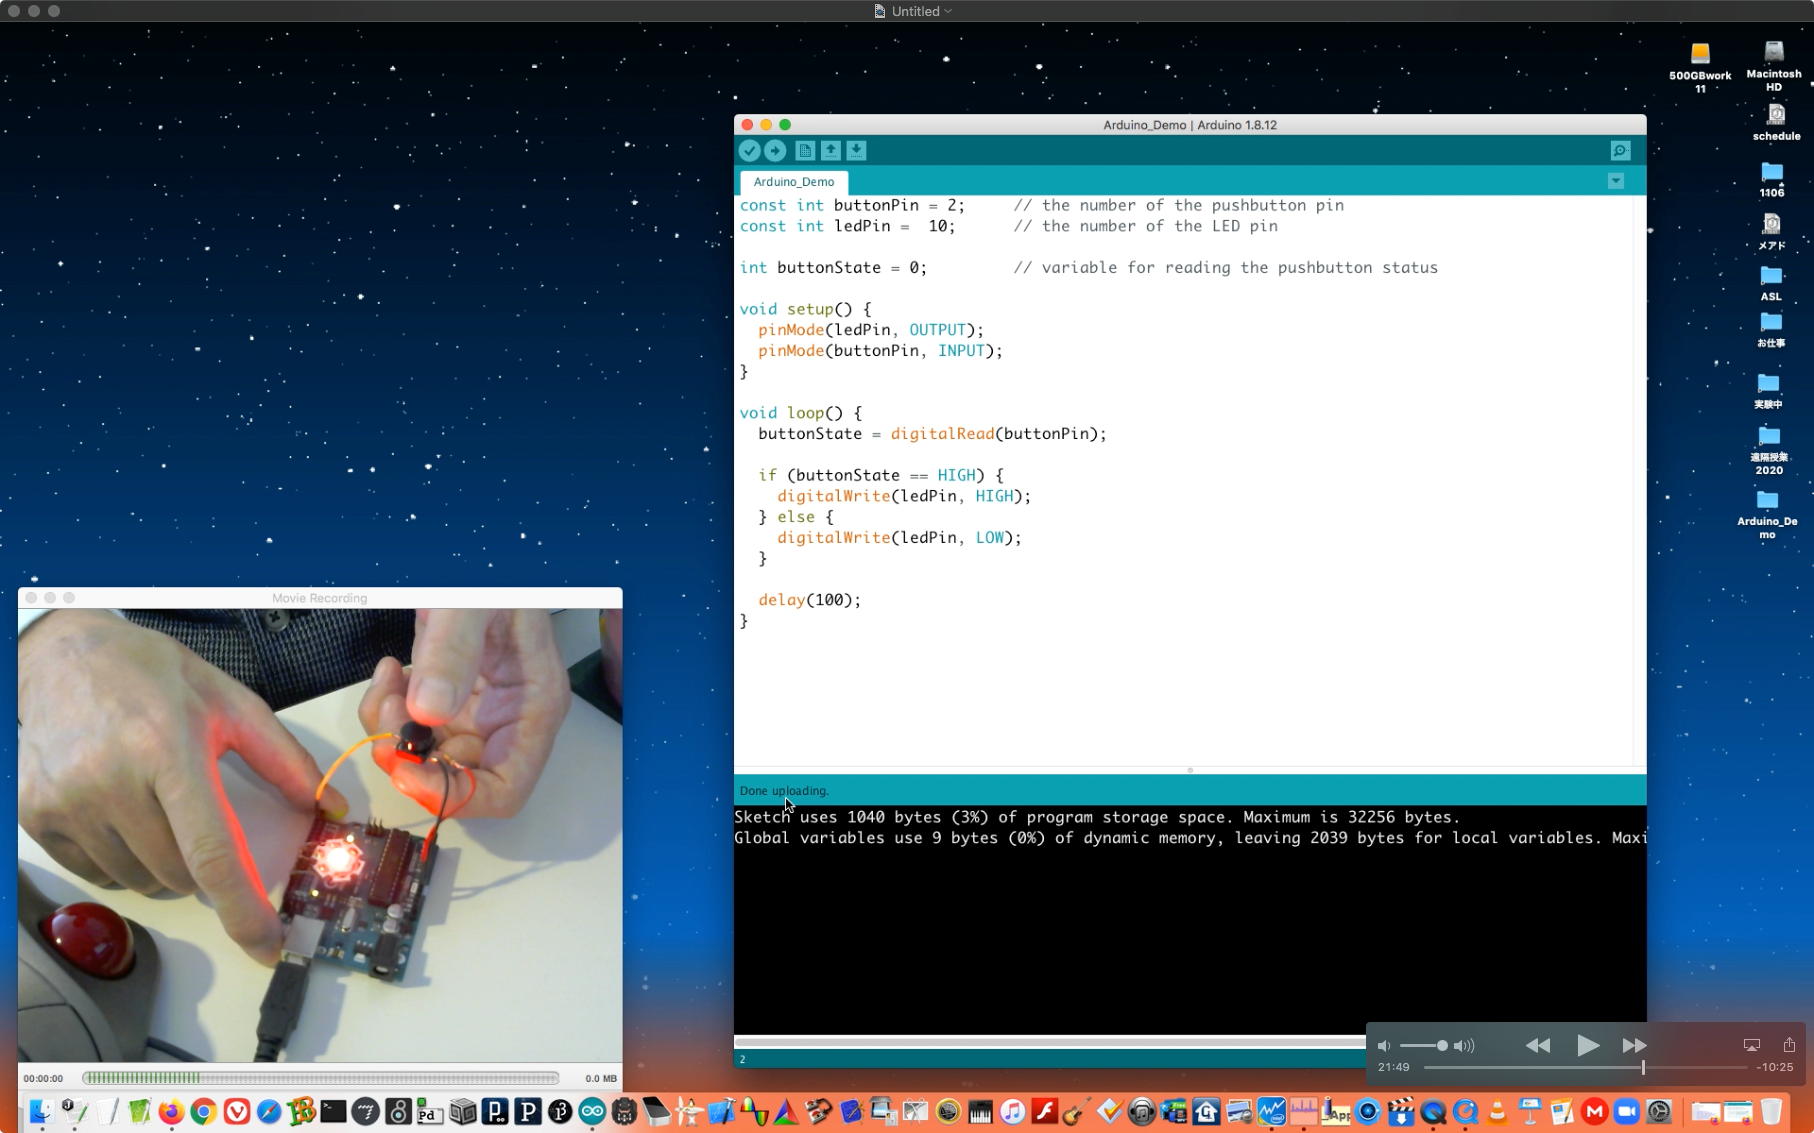
Task: Upload the sketch with the arrow button
Action: (775, 150)
